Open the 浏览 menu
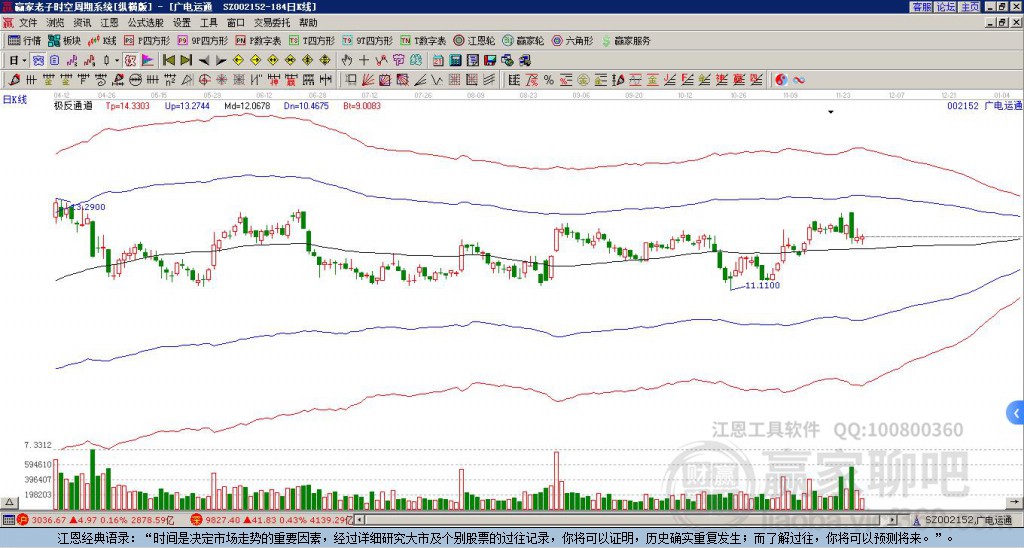 55,23
